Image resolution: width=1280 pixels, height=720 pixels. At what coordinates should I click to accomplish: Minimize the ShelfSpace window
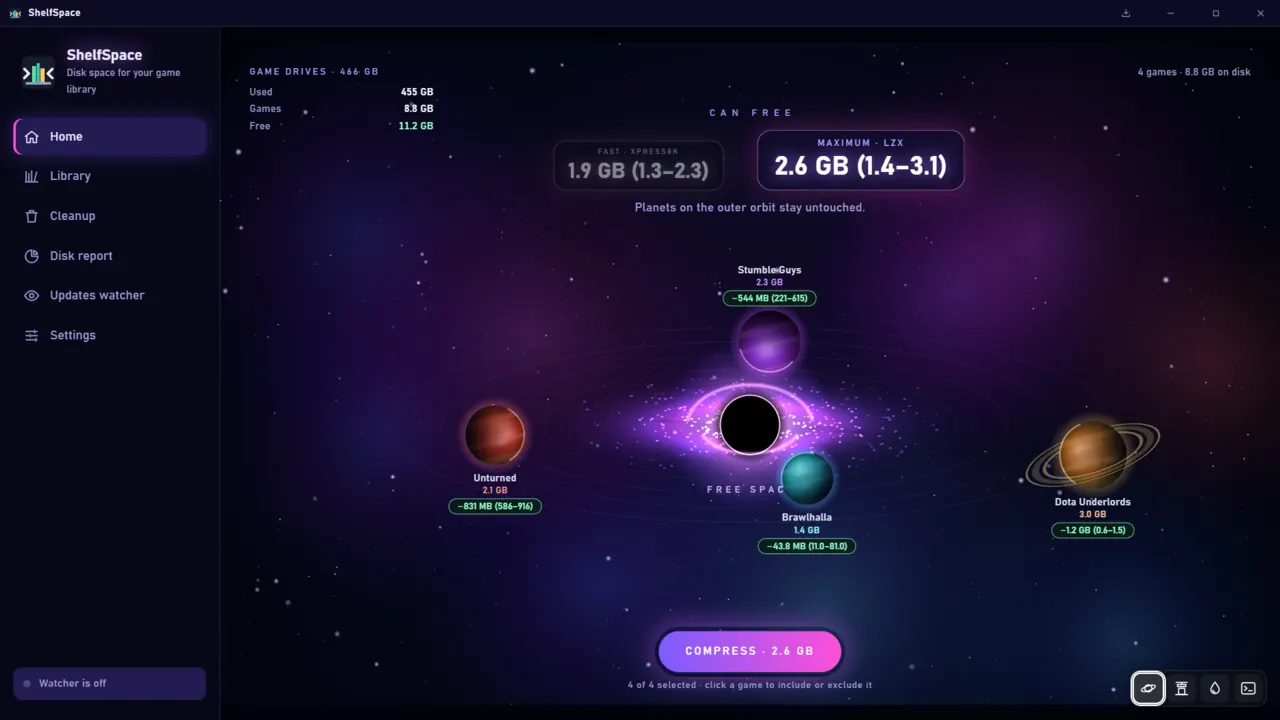(x=1170, y=13)
